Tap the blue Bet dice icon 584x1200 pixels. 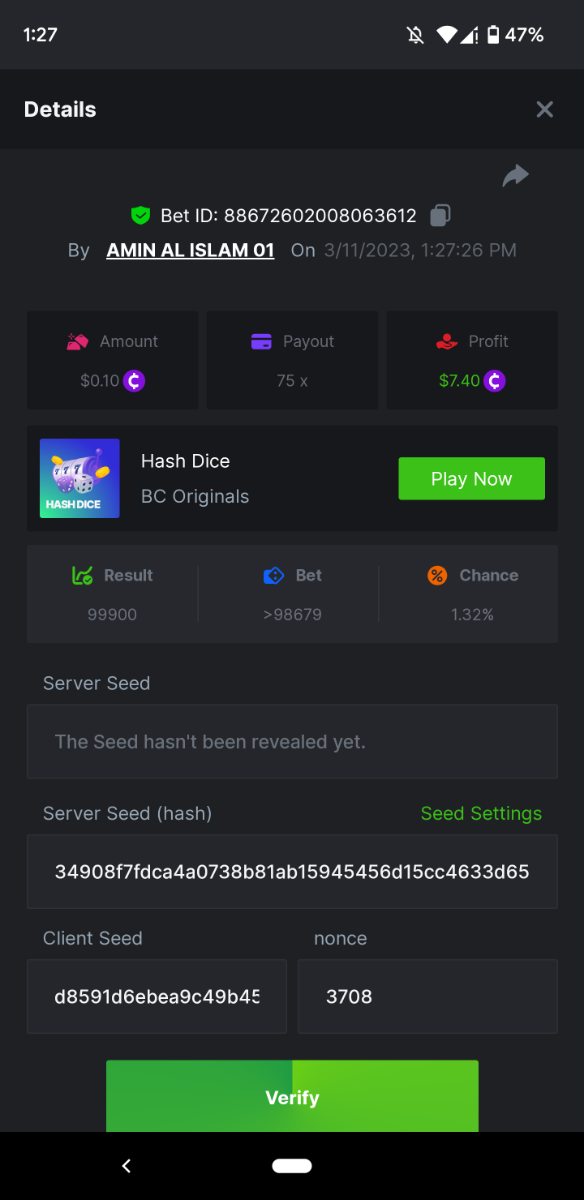274,575
